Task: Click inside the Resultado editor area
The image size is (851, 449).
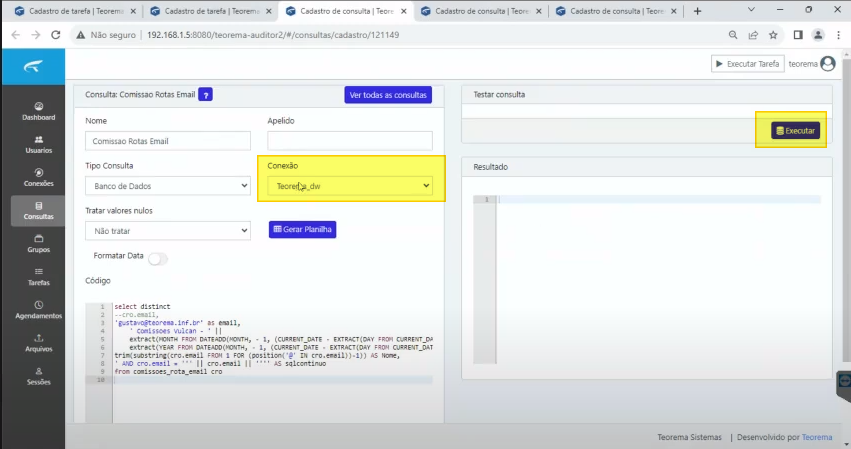Action: point(659,280)
